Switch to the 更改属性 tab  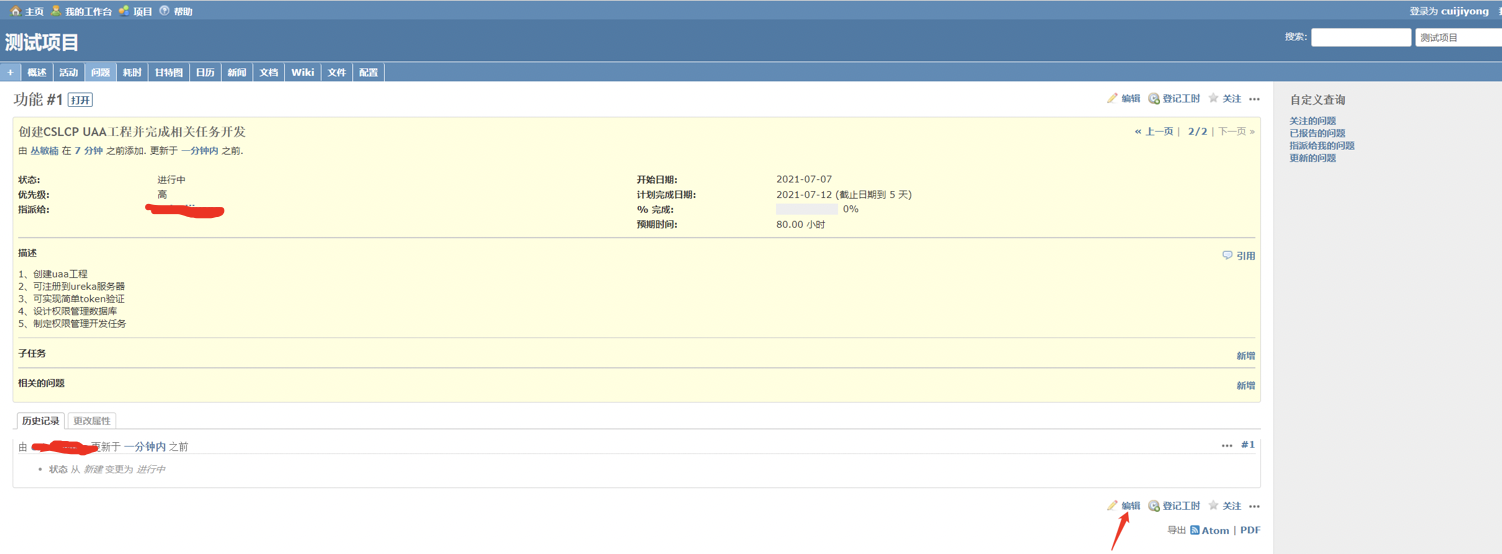(x=92, y=421)
